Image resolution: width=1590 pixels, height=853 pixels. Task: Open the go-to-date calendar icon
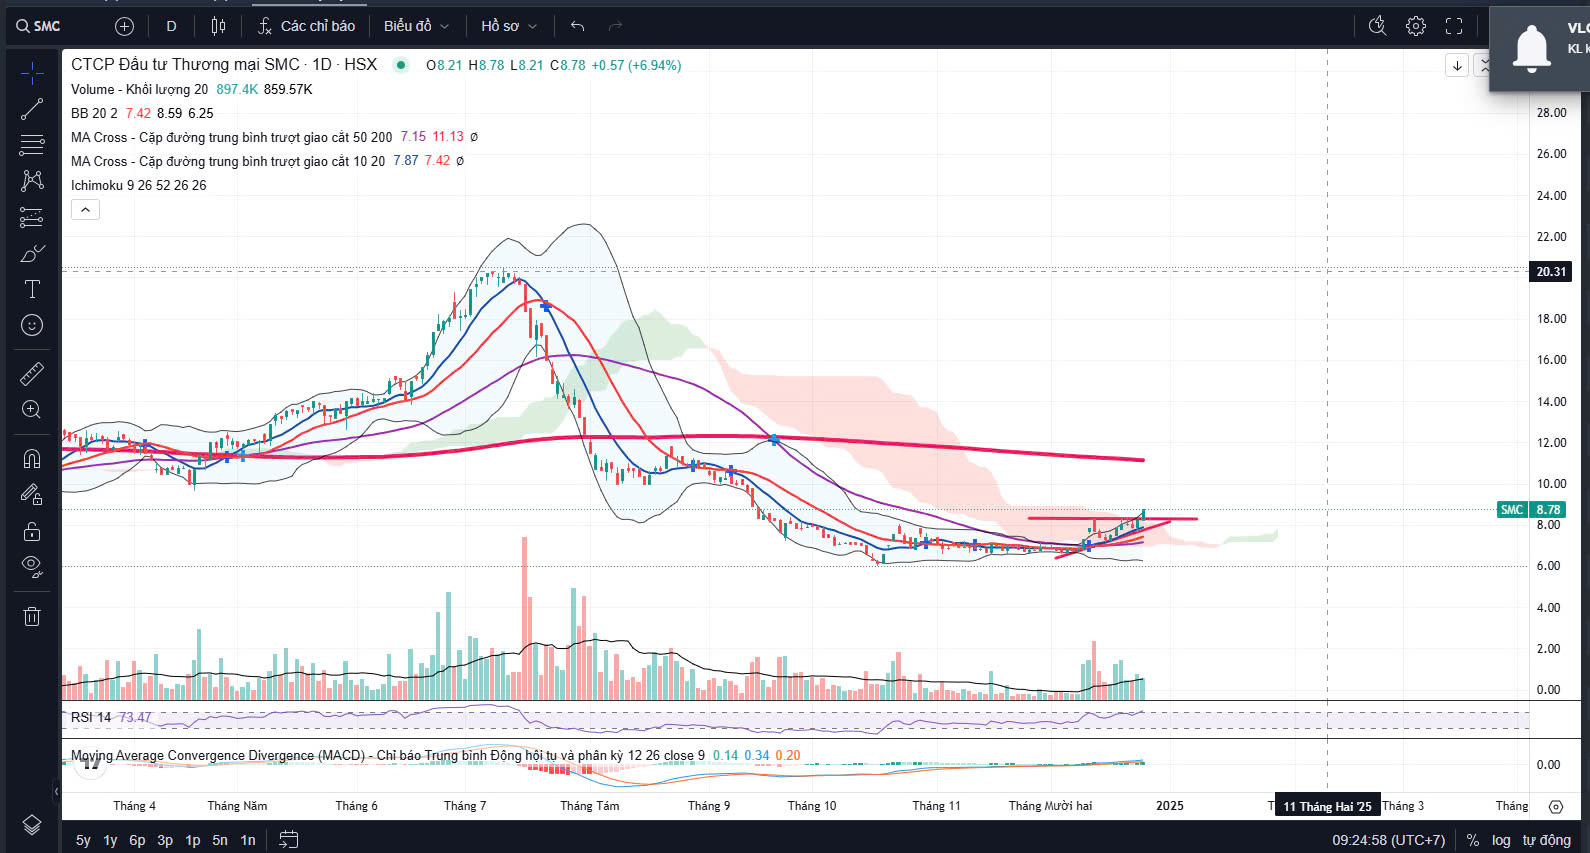tap(288, 840)
